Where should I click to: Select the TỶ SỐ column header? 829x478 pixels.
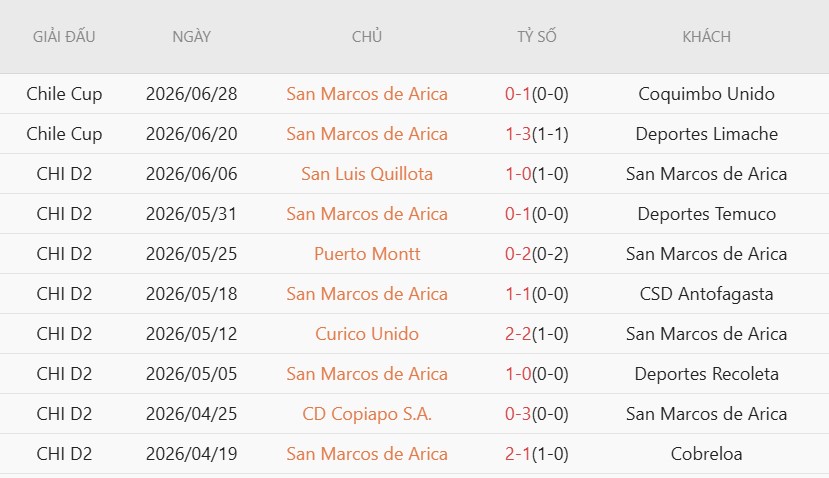pos(537,36)
